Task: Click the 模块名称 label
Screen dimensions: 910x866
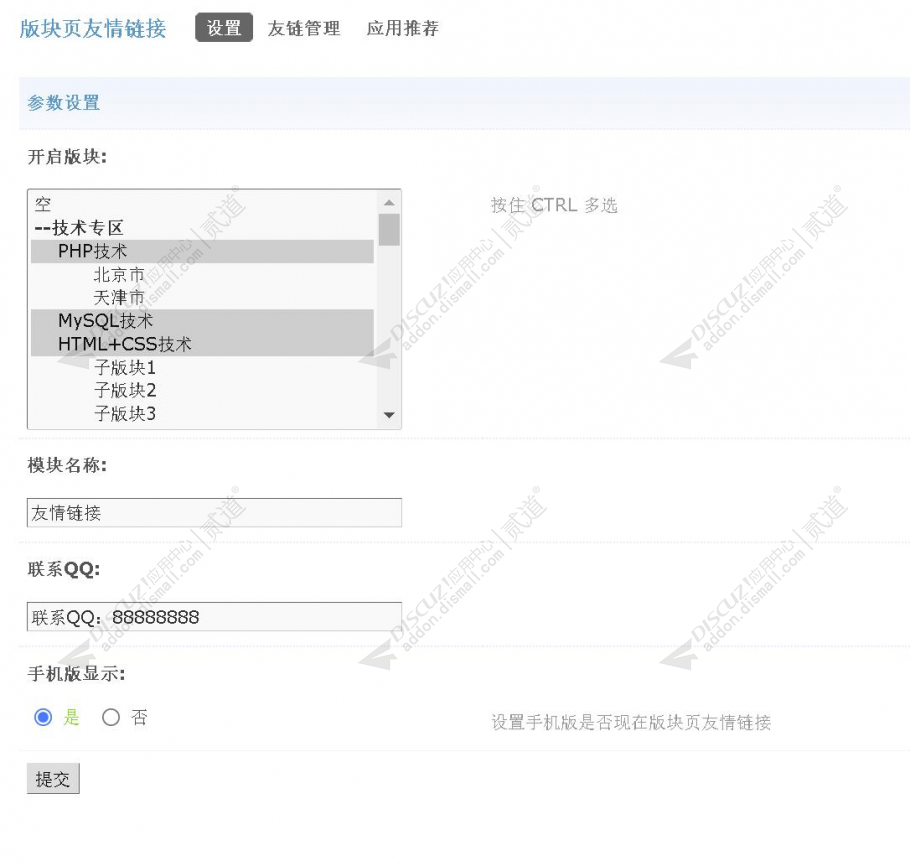Action: (67, 465)
